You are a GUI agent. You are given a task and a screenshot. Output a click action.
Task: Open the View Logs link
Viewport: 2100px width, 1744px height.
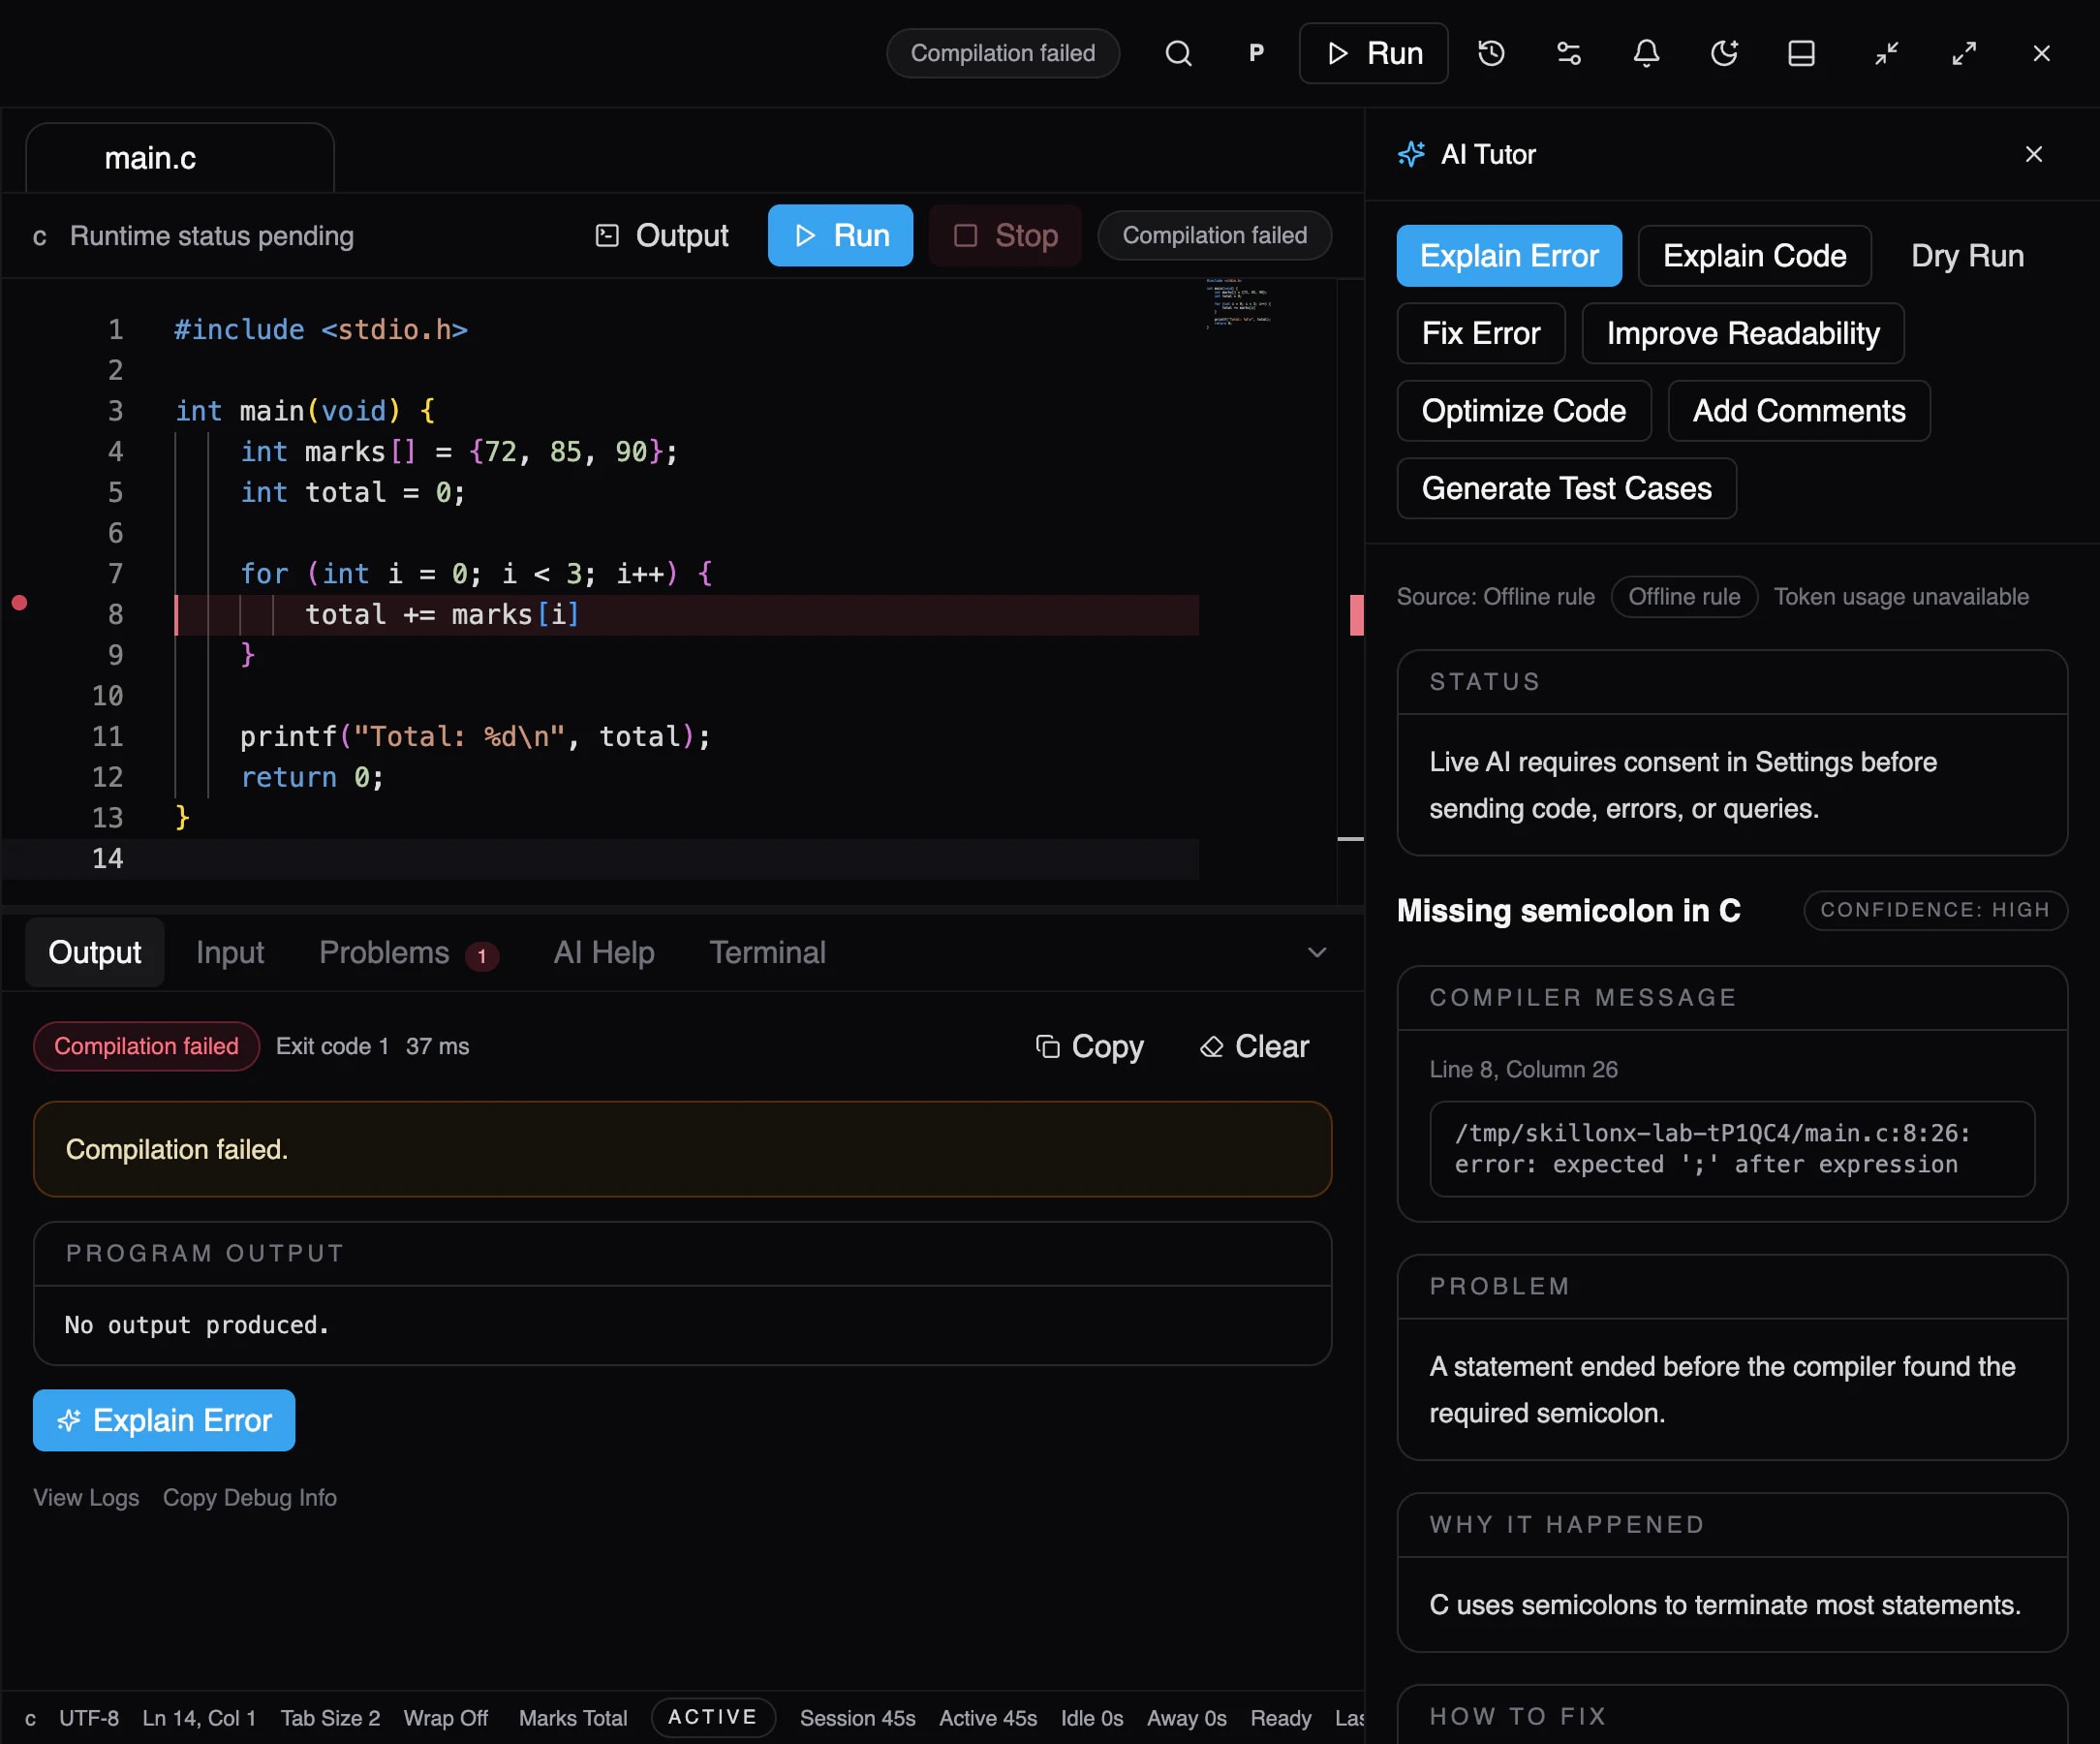[x=86, y=1497]
